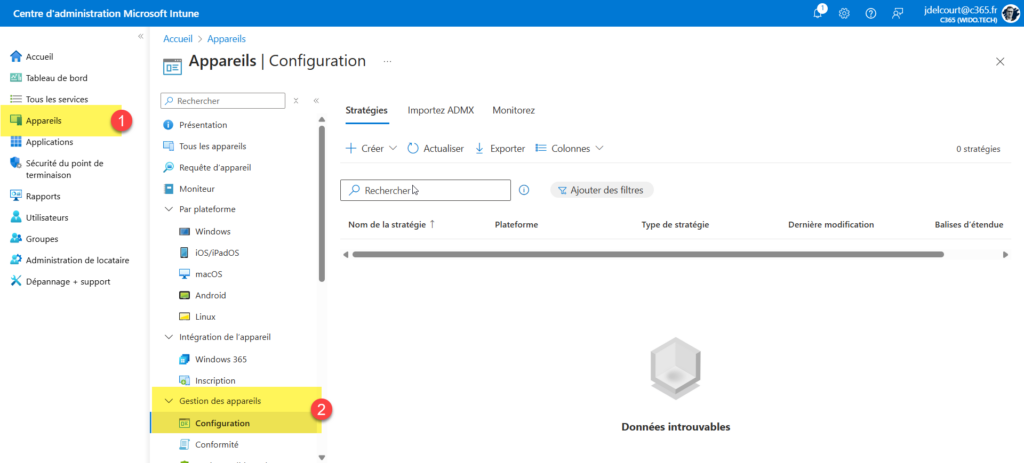1024x463 pixels.
Task: Open the more options ellipsis by title
Action: pos(387,61)
